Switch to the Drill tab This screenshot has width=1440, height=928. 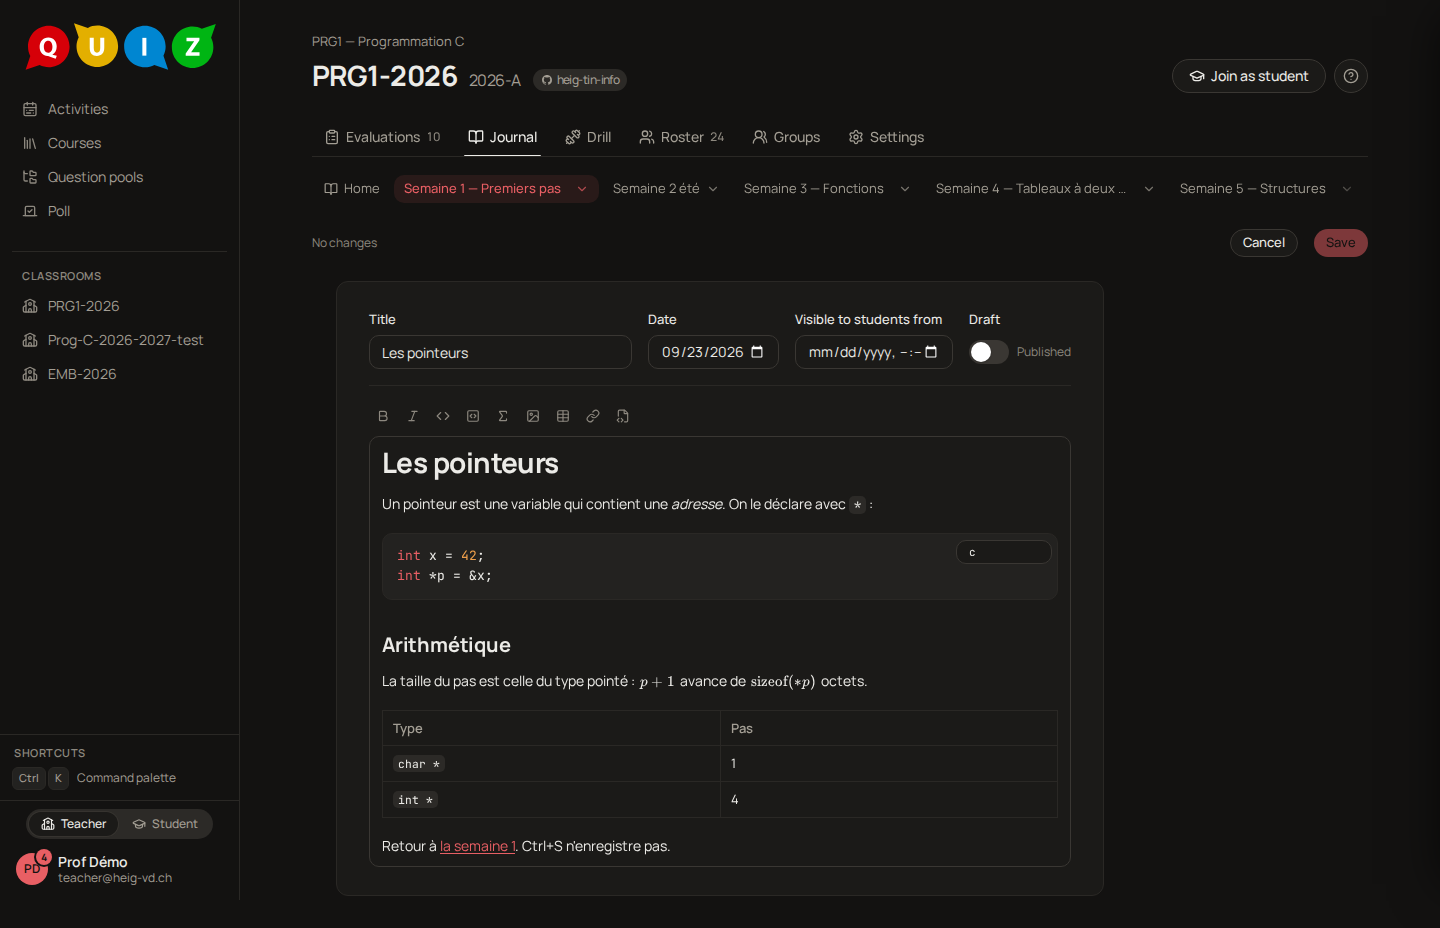coord(588,137)
